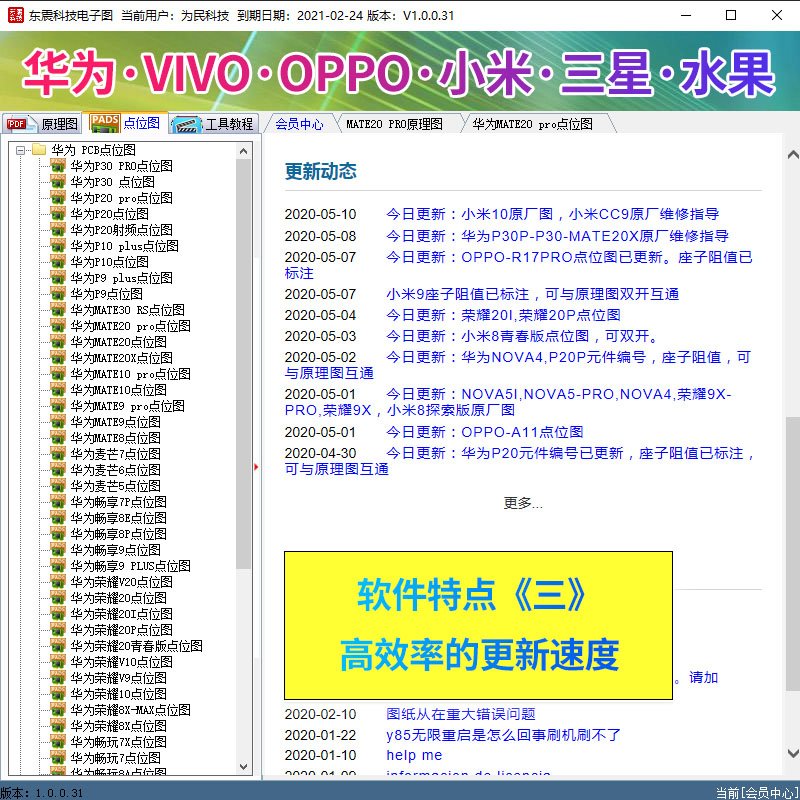Collapse the 华为 PCB点位图 tree node
This screenshot has height=800, width=800.
click(x=20, y=150)
